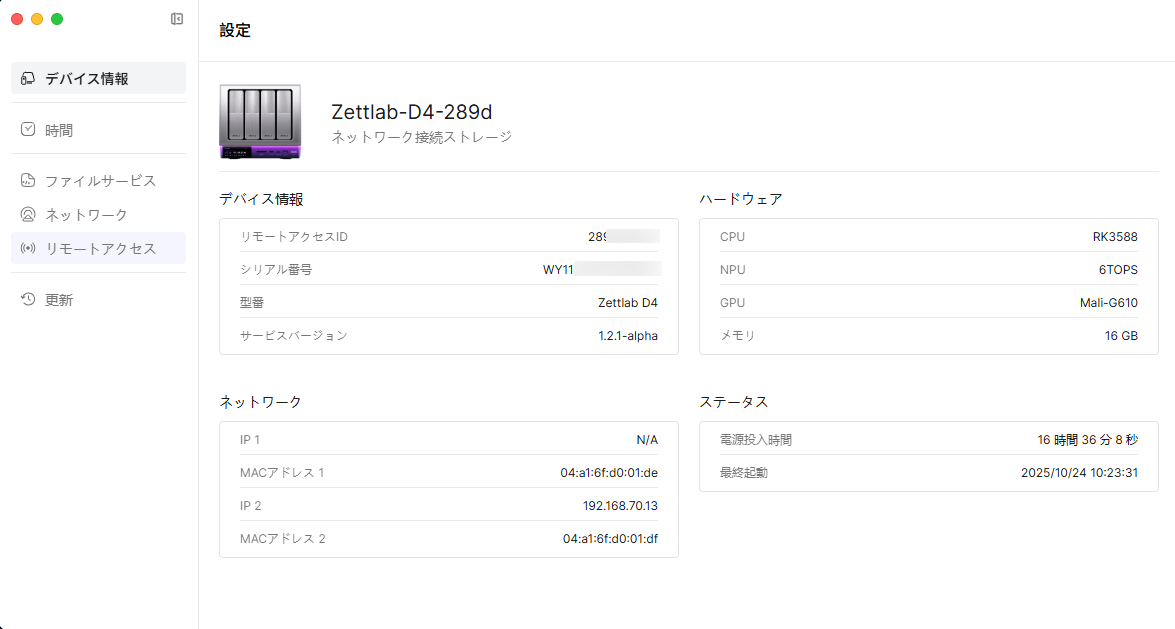The width and height of the screenshot is (1175, 629).
Task: Open リモートアクセス settings page
Action: 100,249
